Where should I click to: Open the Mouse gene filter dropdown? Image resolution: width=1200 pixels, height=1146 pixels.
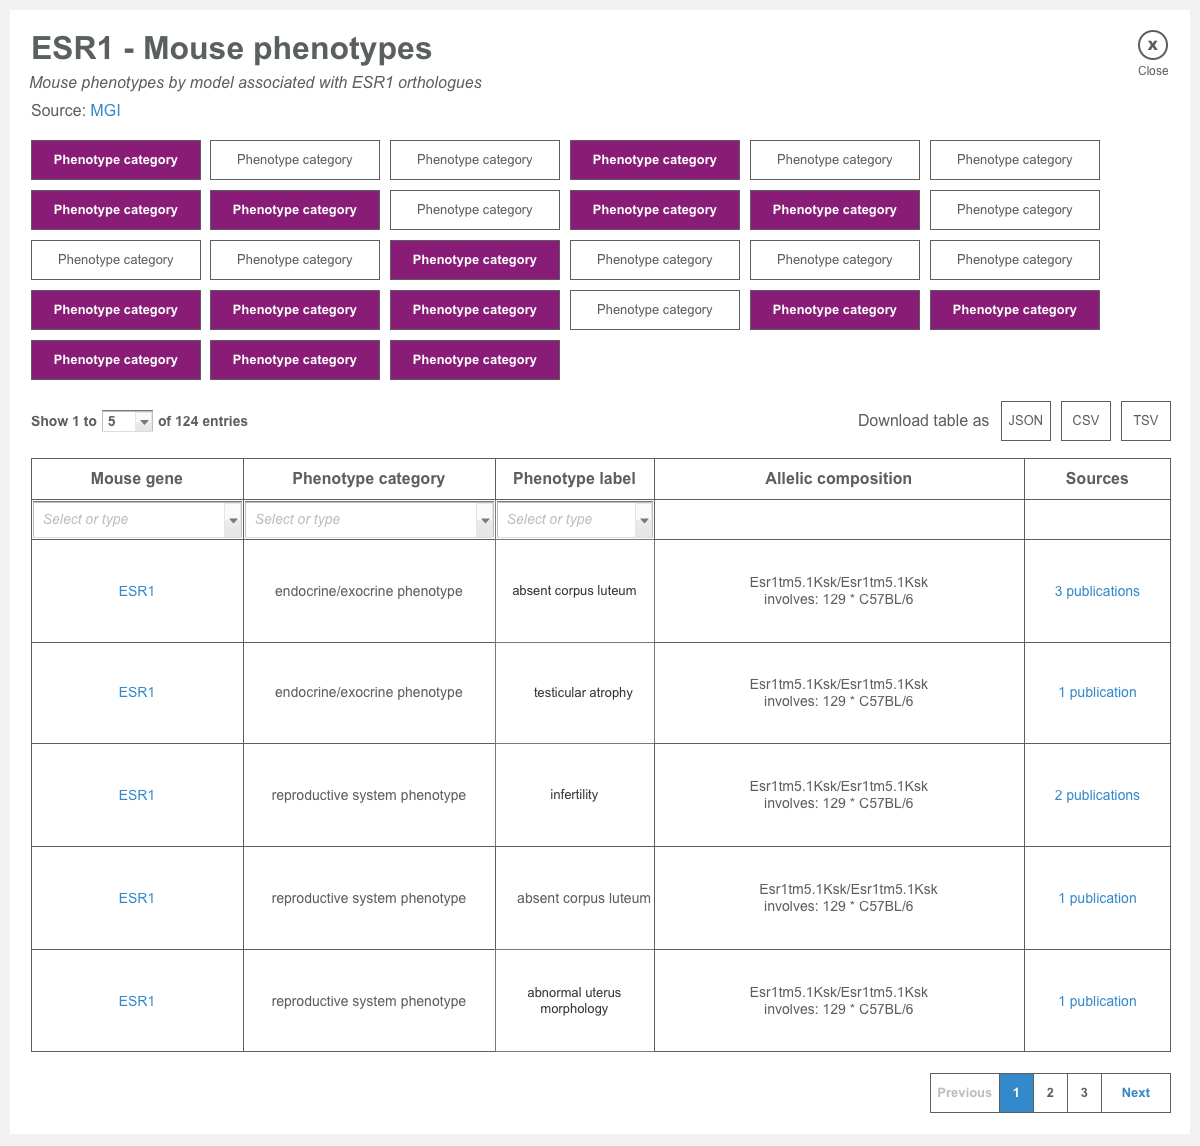[233, 519]
